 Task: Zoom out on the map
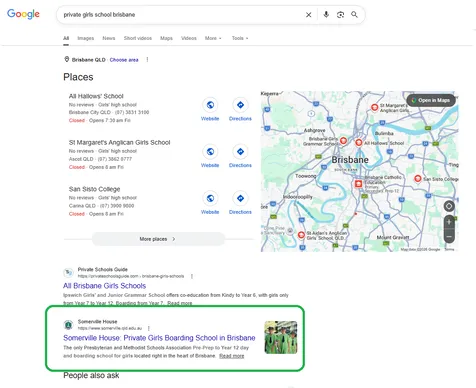(x=449, y=237)
